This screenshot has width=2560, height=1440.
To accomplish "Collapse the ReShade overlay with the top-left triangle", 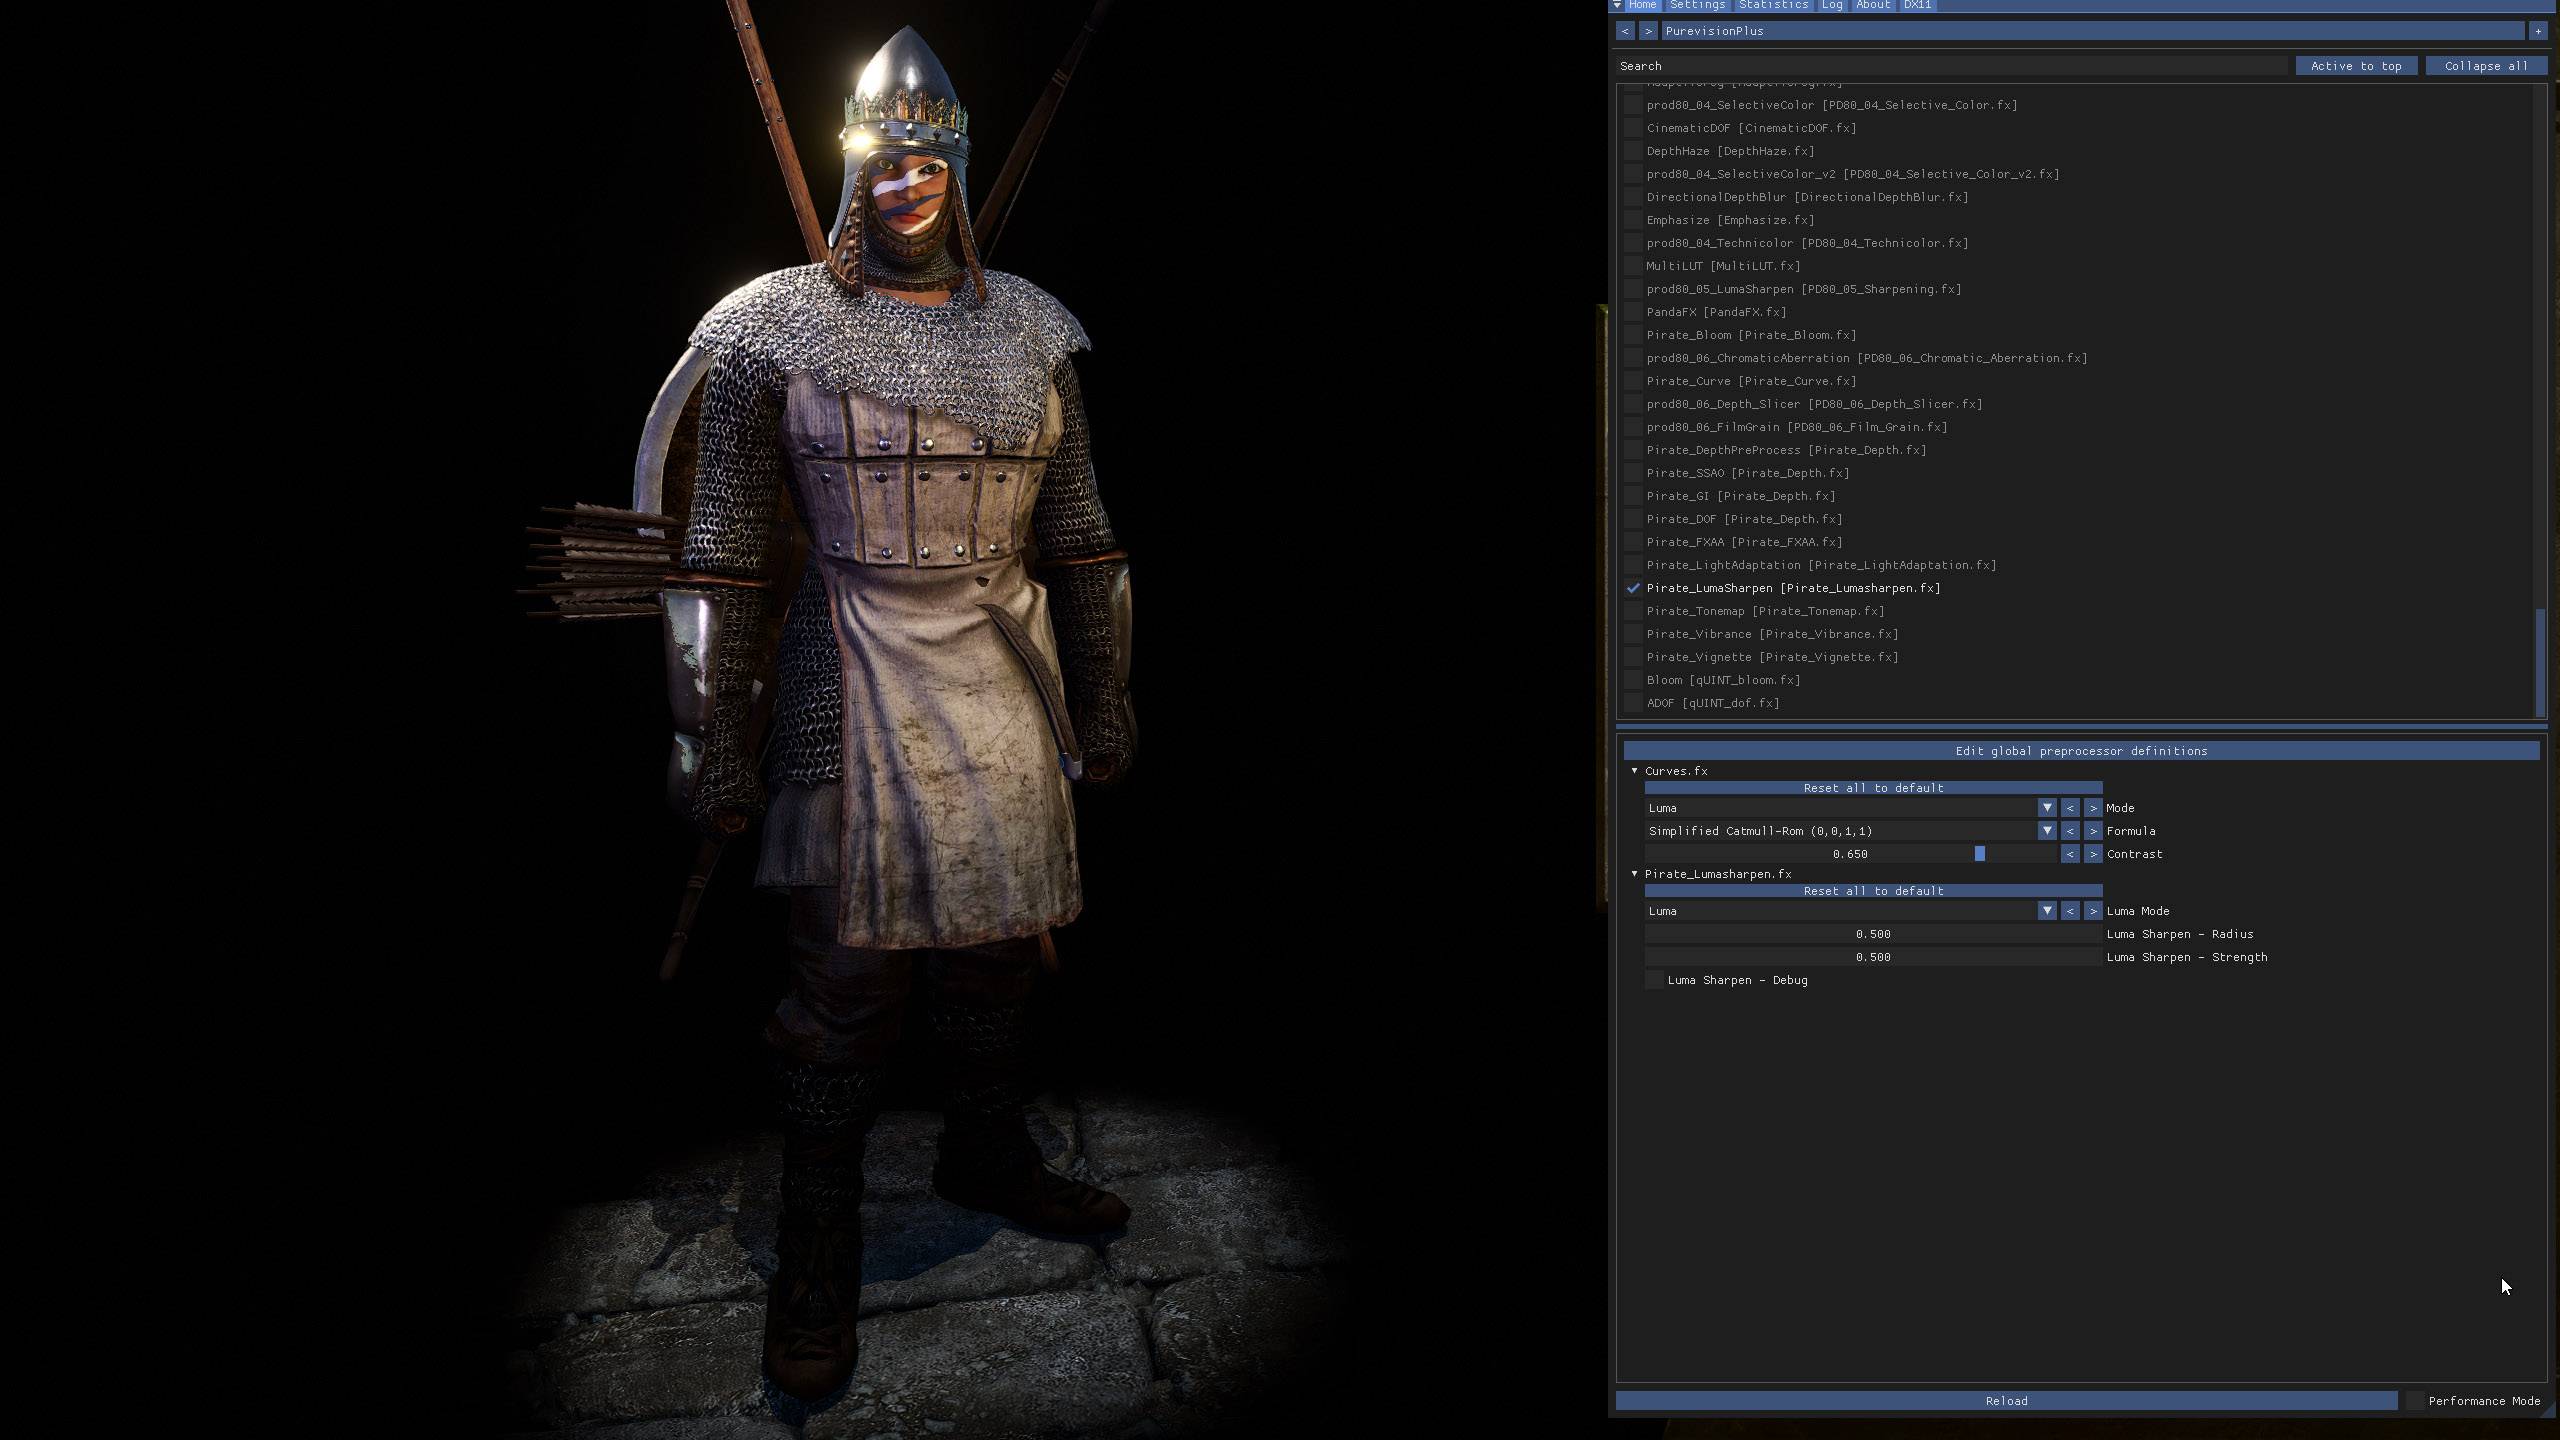I will (1617, 5).
